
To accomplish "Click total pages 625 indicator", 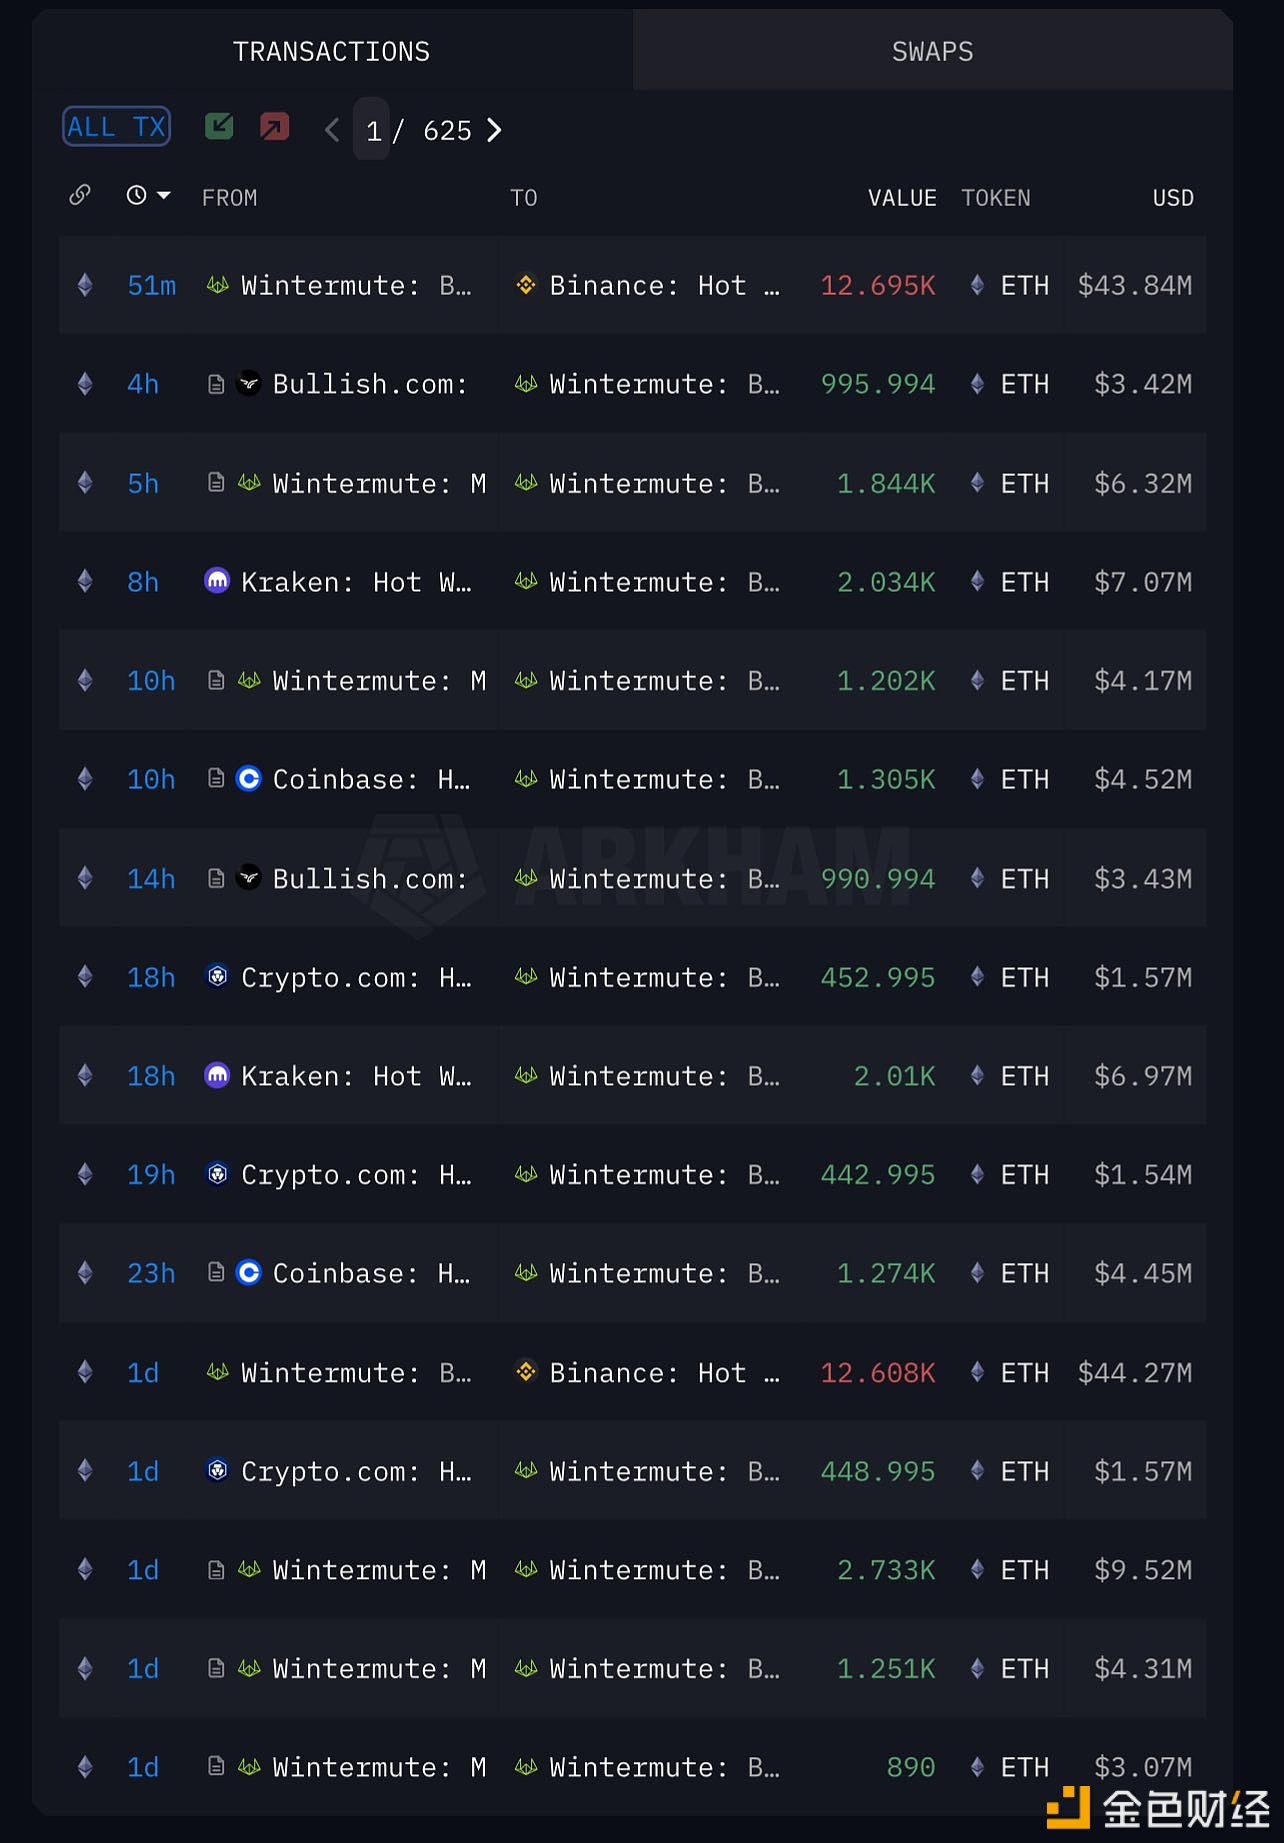I will click(x=447, y=131).
